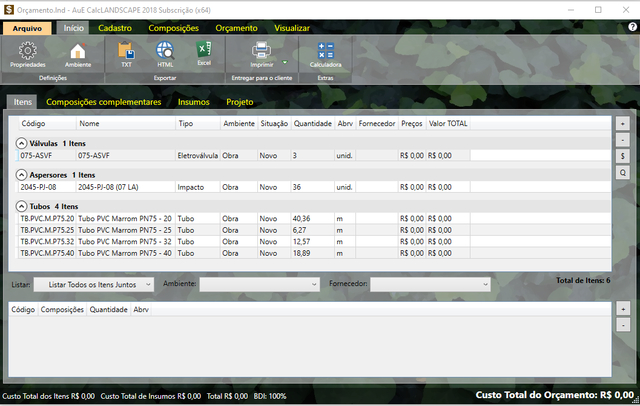Open the Ambiente filter dropdown

coord(259,284)
